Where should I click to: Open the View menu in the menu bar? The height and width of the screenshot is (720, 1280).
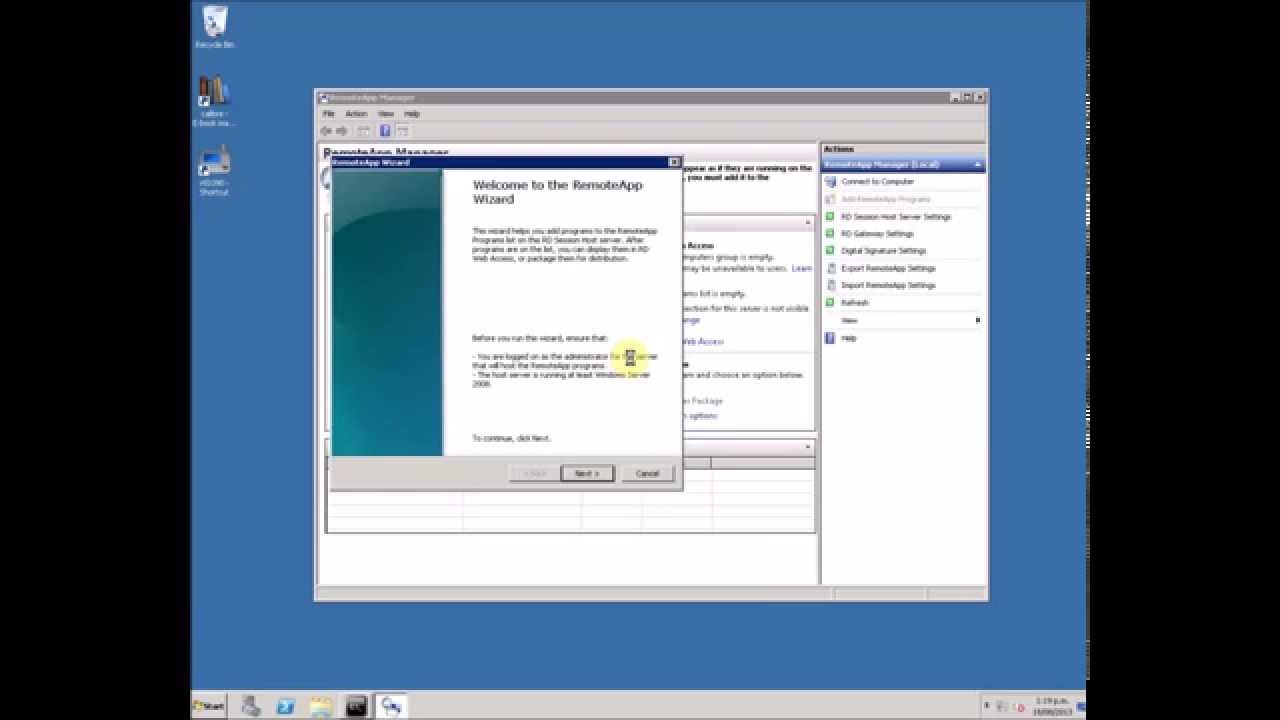(x=385, y=114)
